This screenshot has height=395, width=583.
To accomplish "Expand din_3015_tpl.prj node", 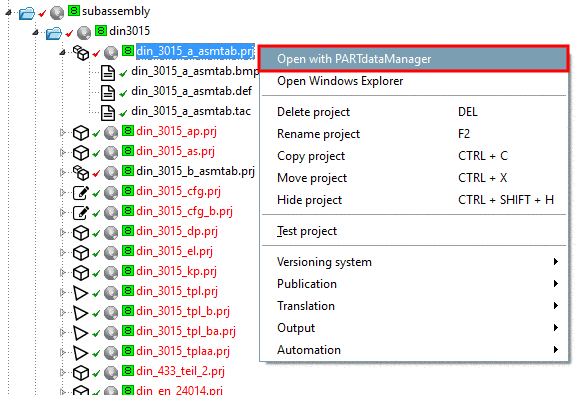I will pos(62,293).
